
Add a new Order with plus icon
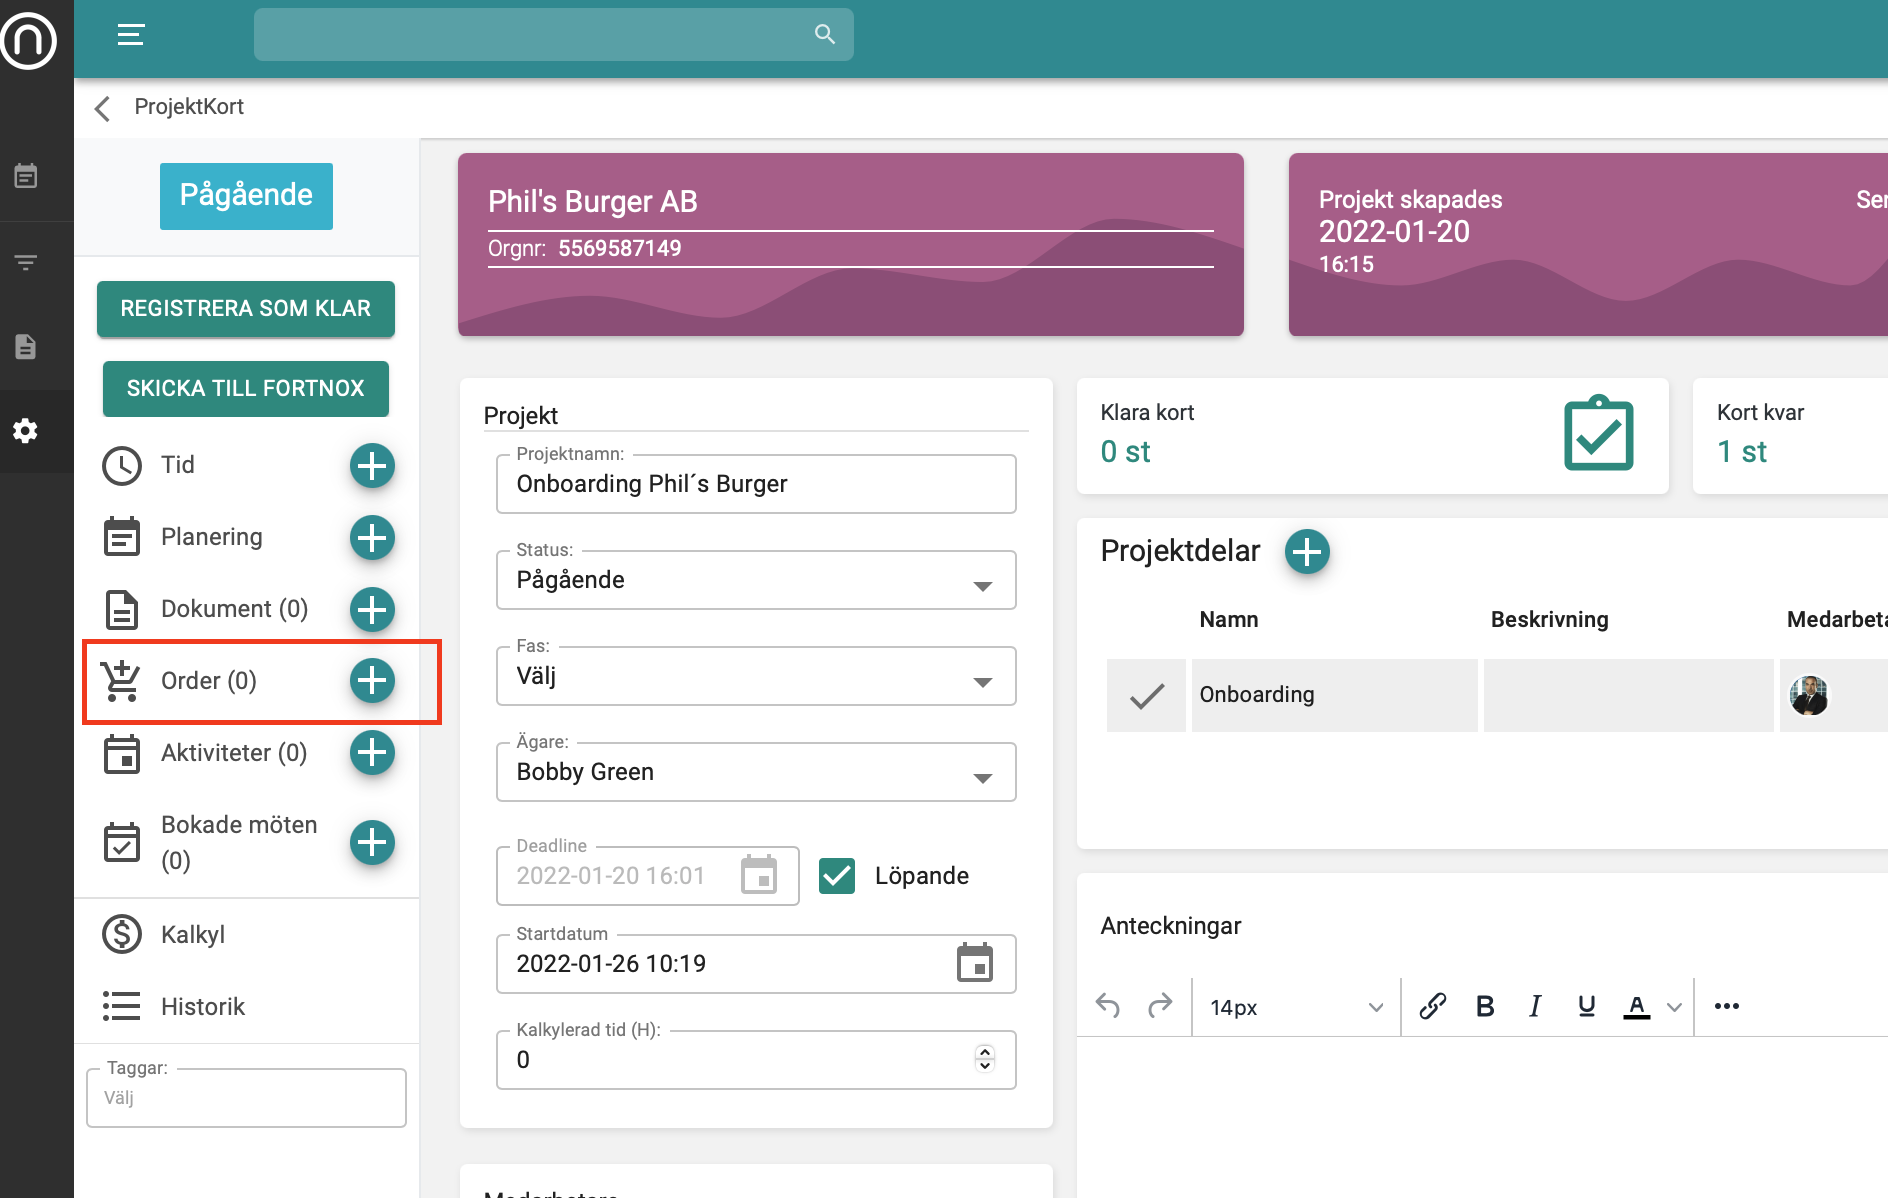click(x=372, y=681)
